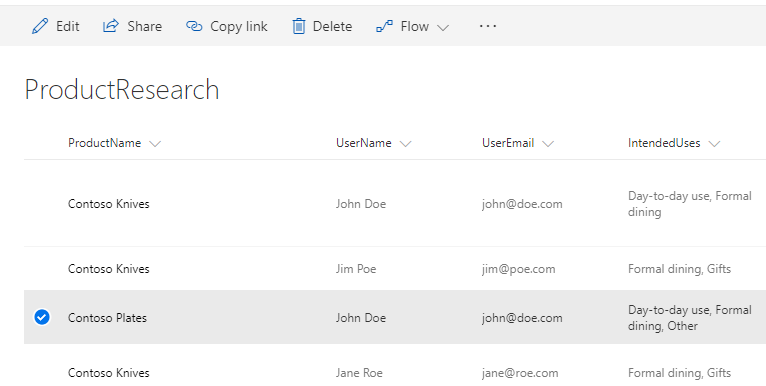Click the Share arrow icon
The height and width of the screenshot is (386, 766).
tap(111, 25)
